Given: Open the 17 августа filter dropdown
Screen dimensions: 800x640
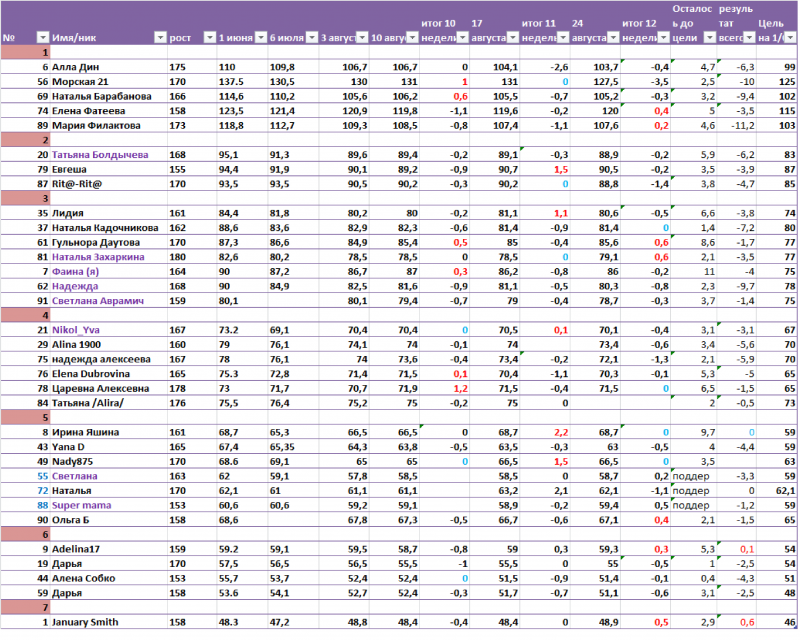Looking at the screenshot, I should coord(512,38).
